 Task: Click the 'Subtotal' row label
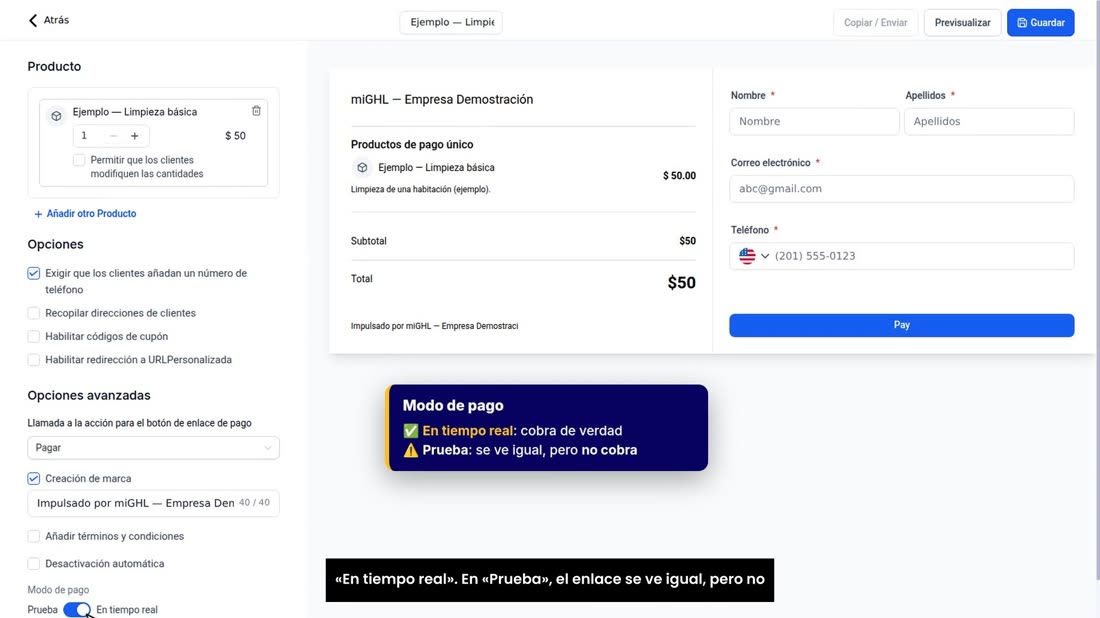click(x=368, y=241)
